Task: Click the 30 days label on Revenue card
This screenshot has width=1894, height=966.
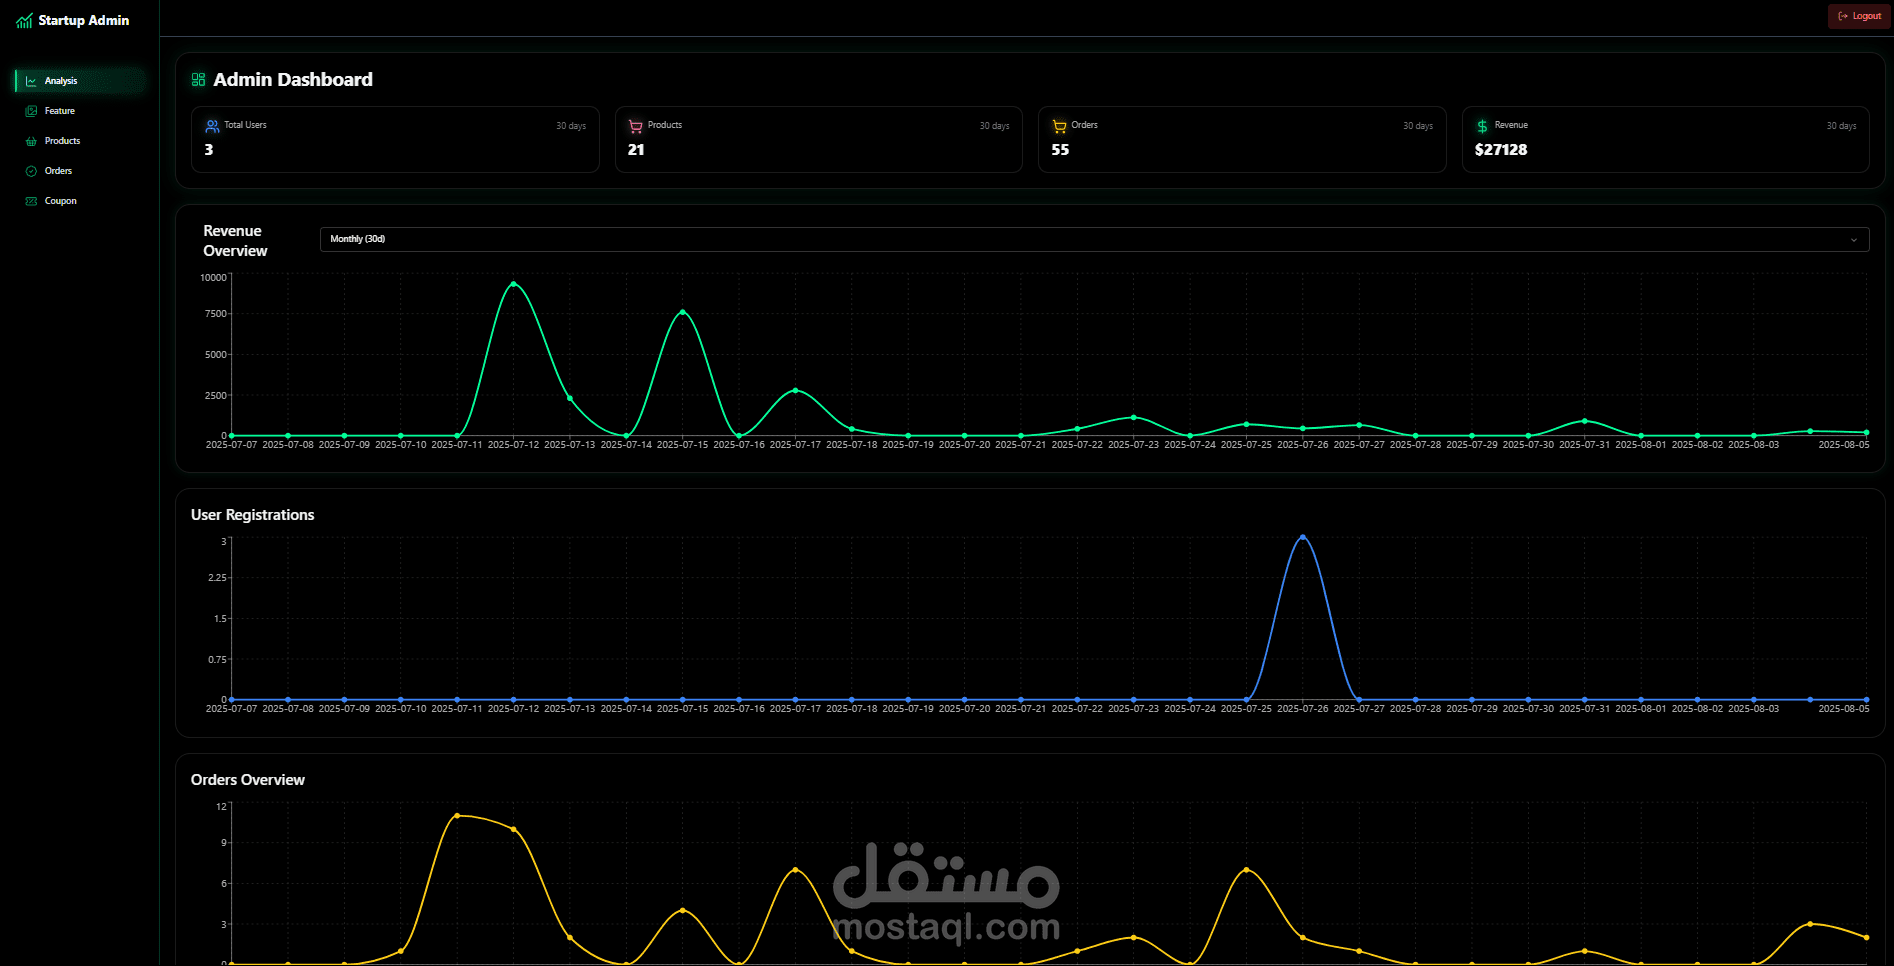Action: tap(1841, 126)
